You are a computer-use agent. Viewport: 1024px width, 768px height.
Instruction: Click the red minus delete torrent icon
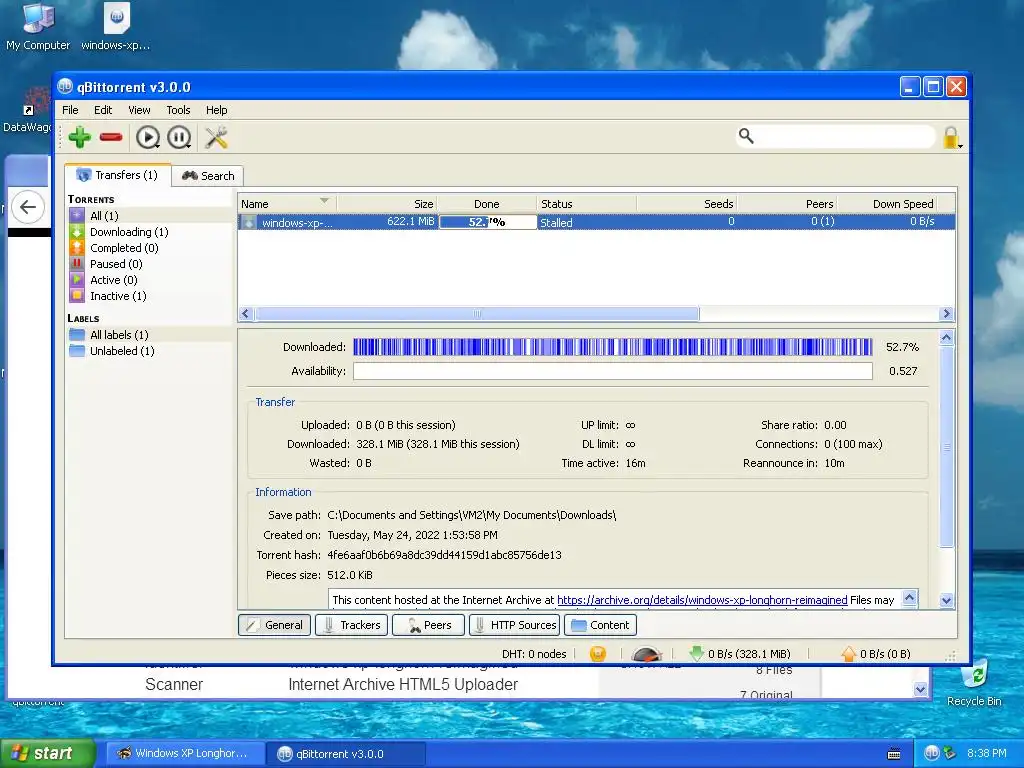pos(111,137)
